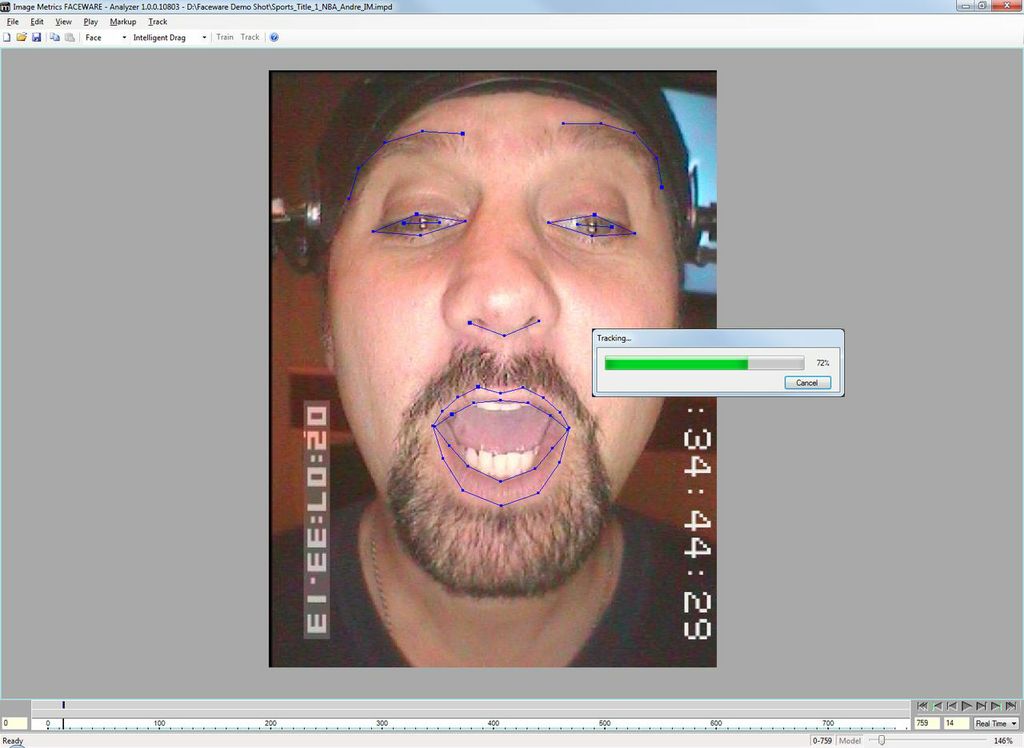Step back one frame
The width and height of the screenshot is (1024, 748).
(951, 705)
